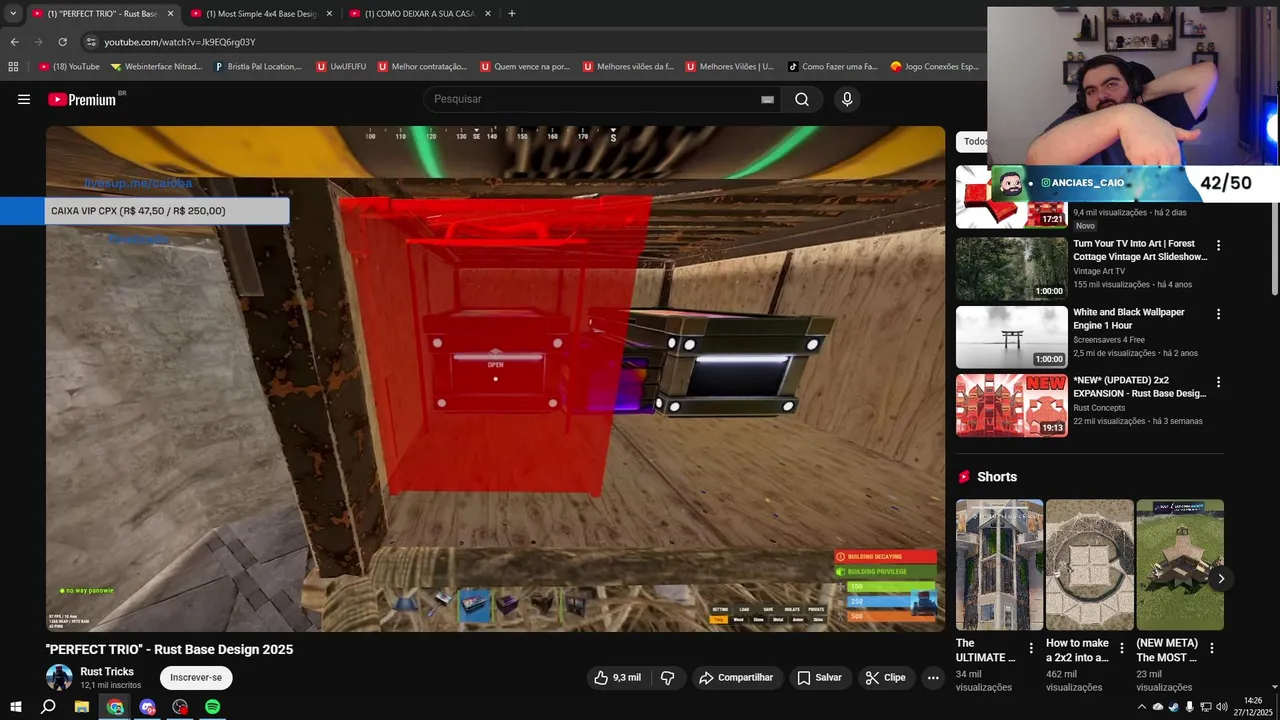Open the Rust Tricks channel avatar
The width and height of the screenshot is (1280, 720).
[x=59, y=677]
